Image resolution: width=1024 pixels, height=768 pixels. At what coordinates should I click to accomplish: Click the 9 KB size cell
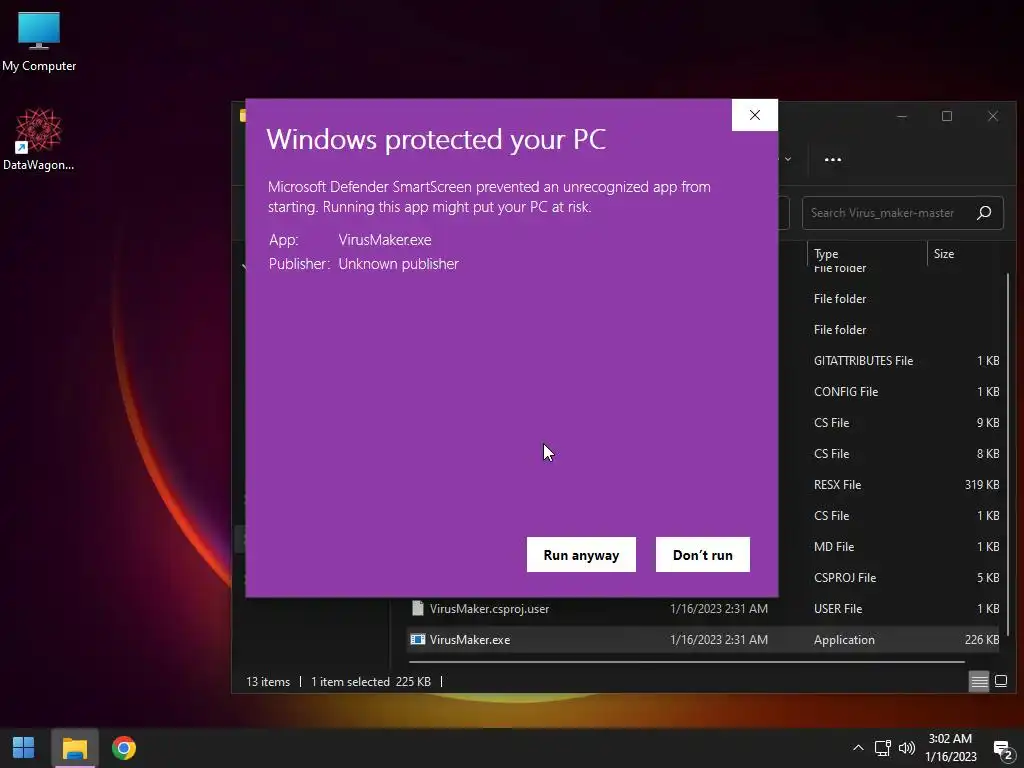pyautogui.click(x=987, y=423)
